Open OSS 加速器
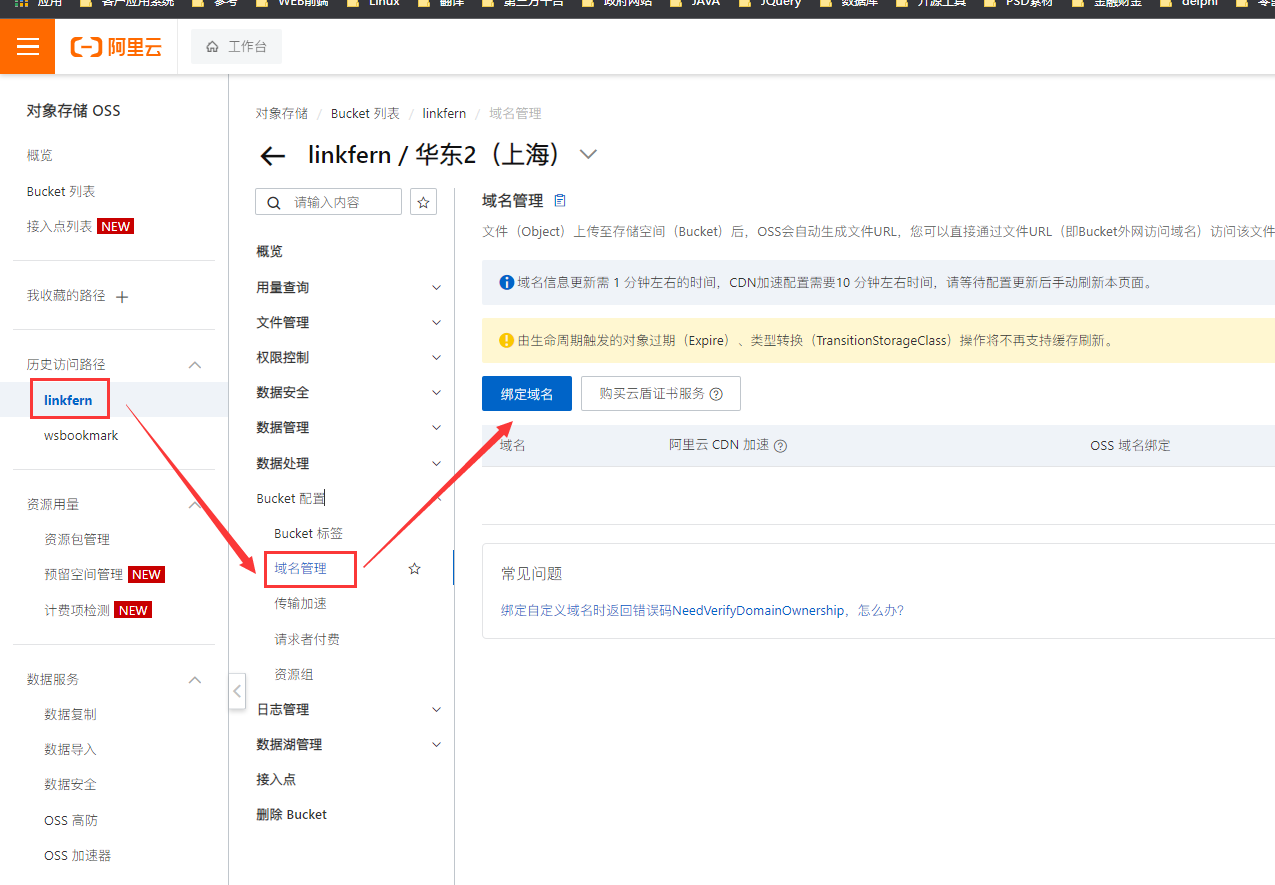This screenshot has width=1275, height=885. click(x=78, y=856)
